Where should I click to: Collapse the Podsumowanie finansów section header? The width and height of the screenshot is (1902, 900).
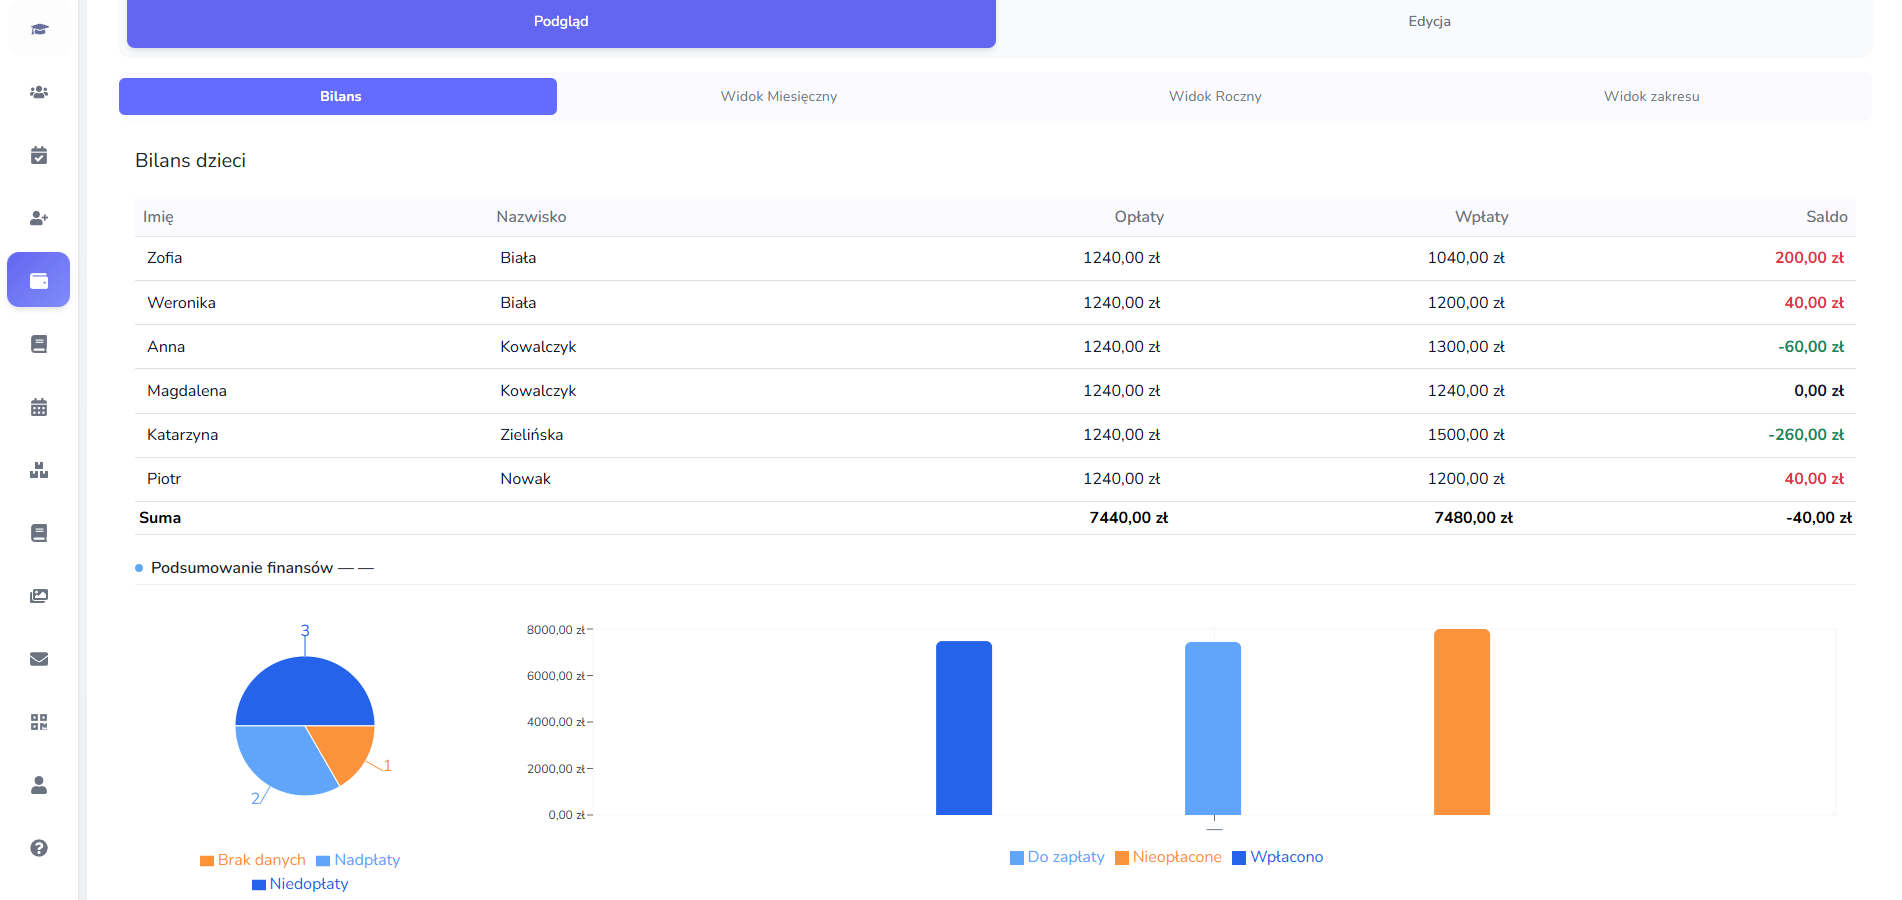[242, 568]
